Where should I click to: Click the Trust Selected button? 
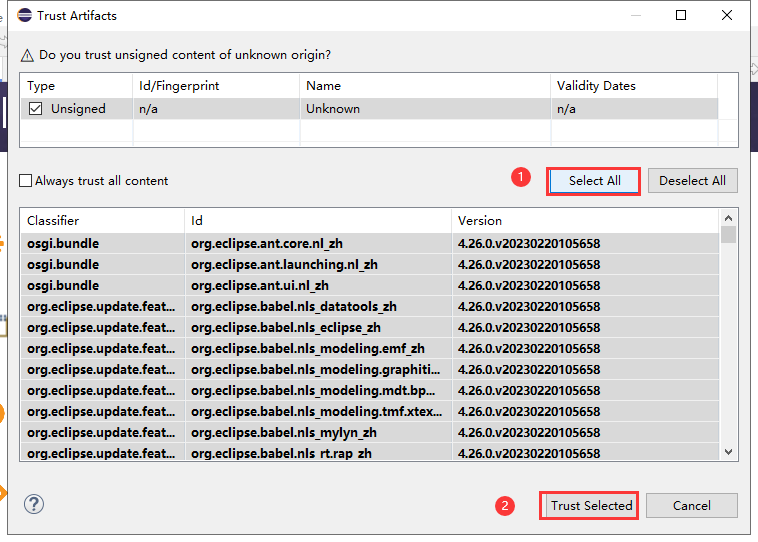(x=591, y=506)
